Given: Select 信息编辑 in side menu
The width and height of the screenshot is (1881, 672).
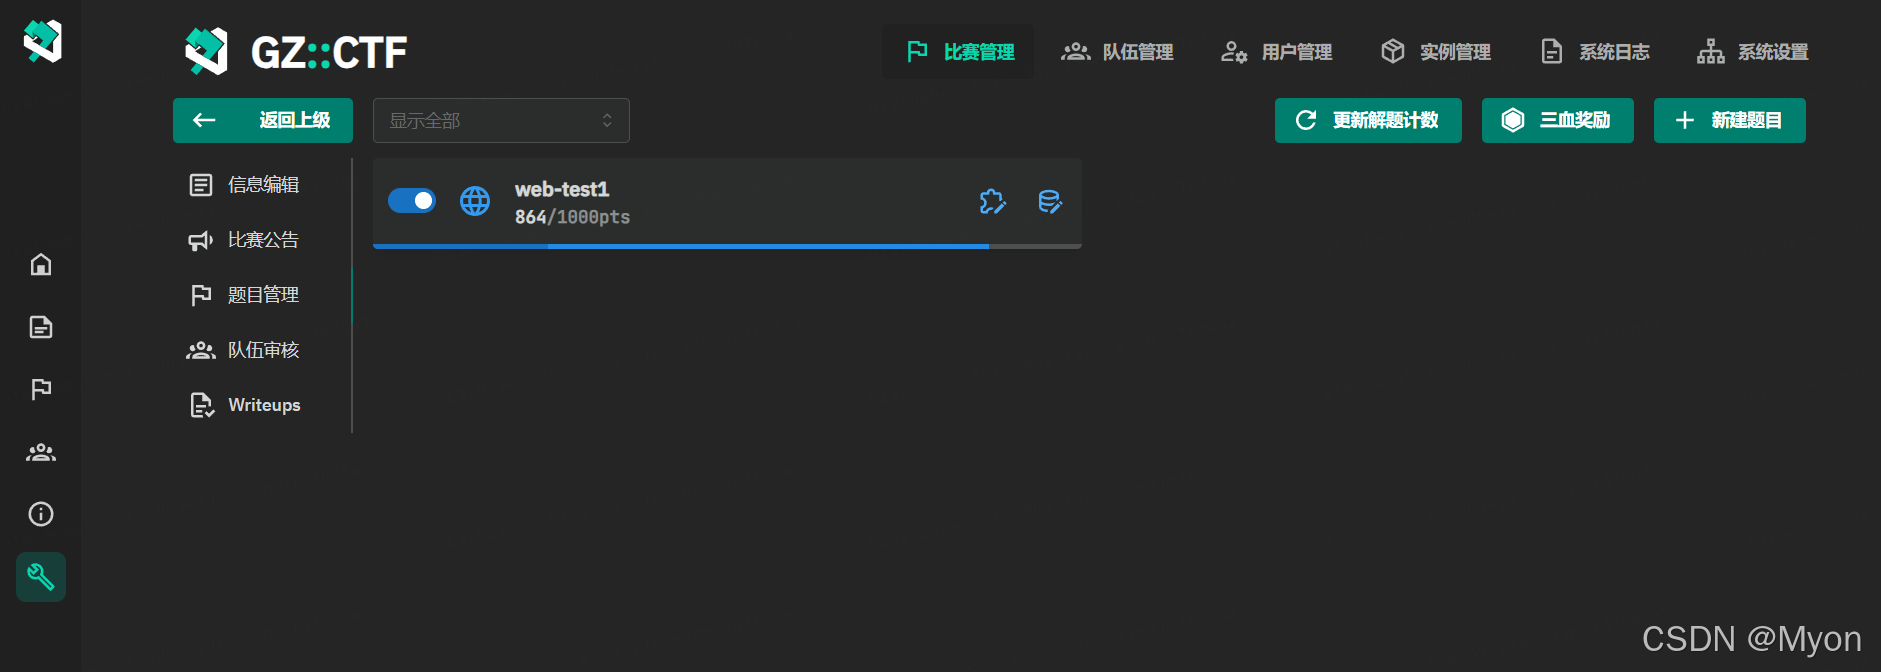Looking at the screenshot, I should pyautogui.click(x=261, y=185).
